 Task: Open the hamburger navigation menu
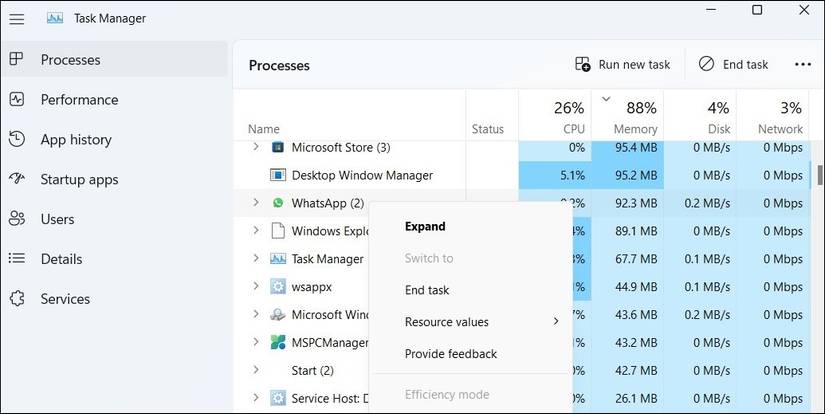(16, 18)
